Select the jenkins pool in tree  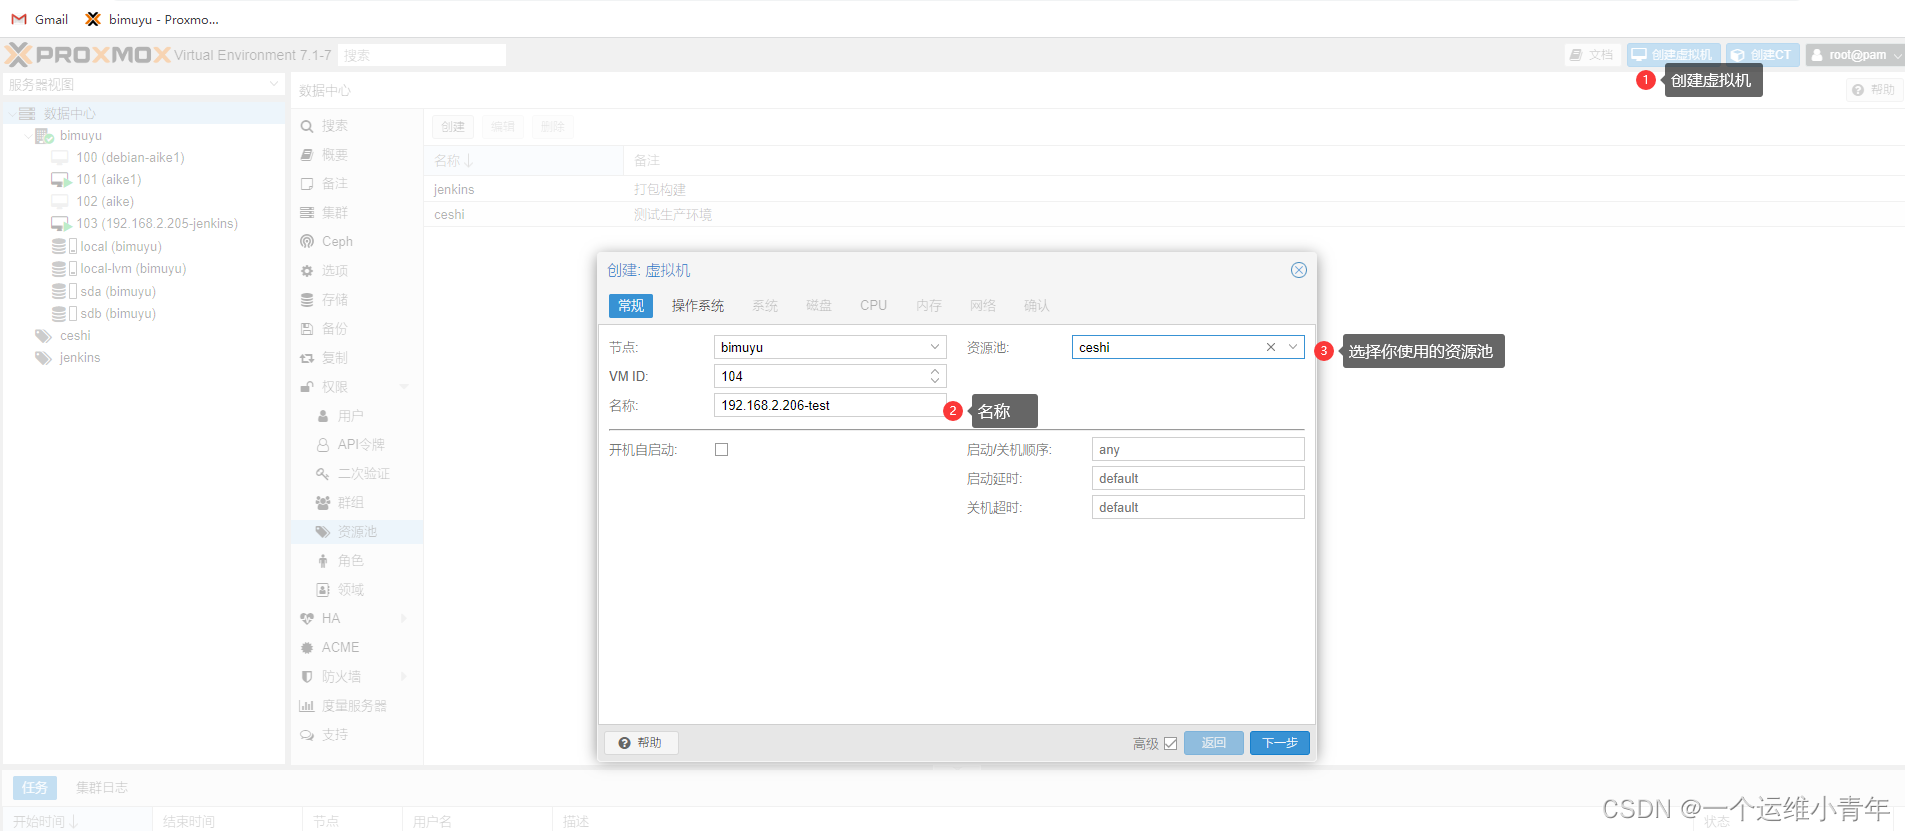[79, 357]
